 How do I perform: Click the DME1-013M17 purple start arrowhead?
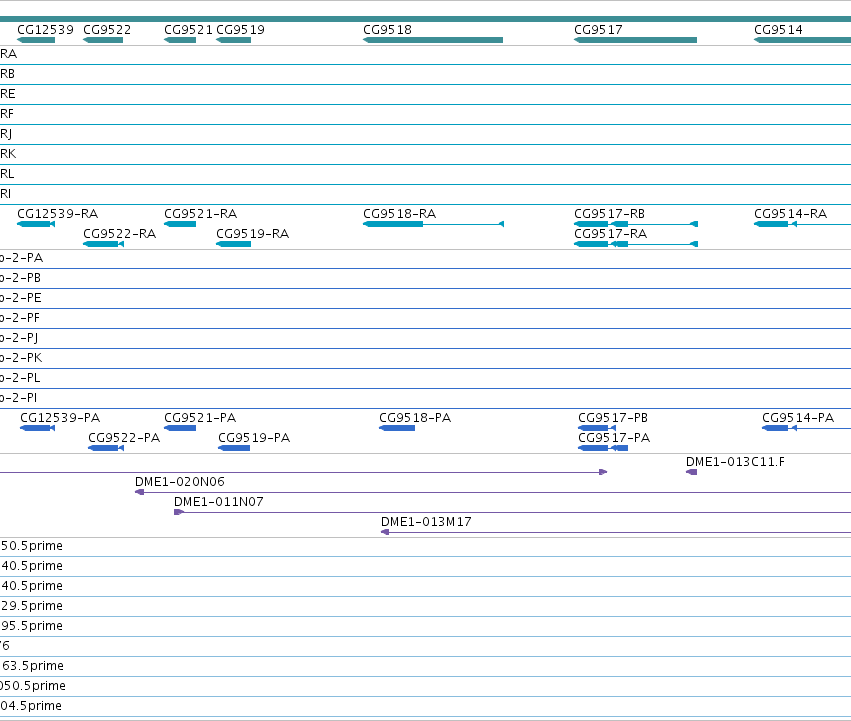[385, 533]
